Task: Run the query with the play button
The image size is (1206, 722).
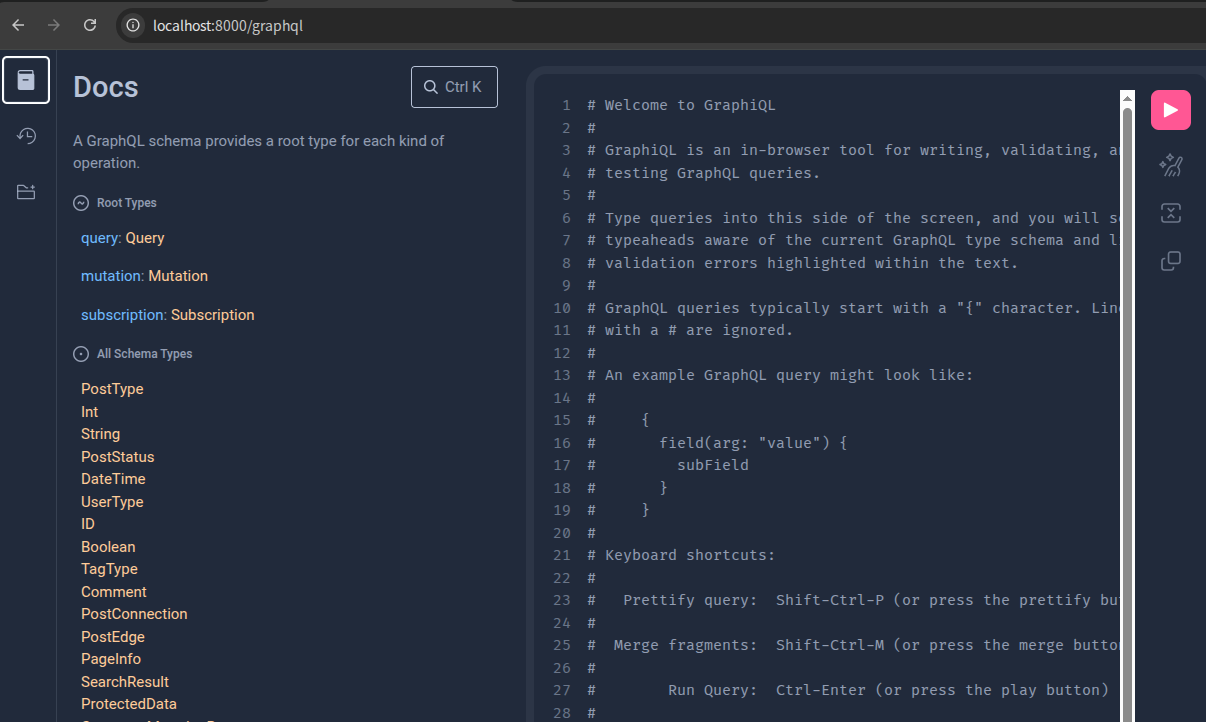Action: coord(1170,110)
